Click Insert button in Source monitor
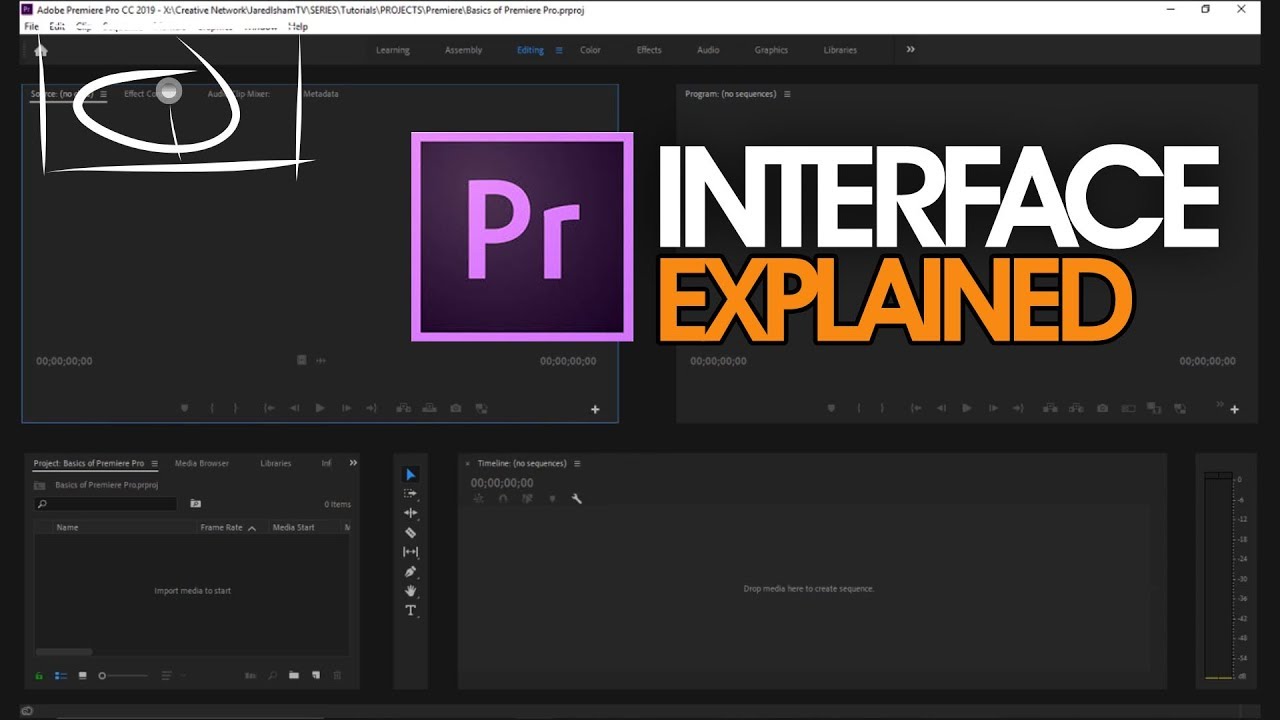 [403, 408]
